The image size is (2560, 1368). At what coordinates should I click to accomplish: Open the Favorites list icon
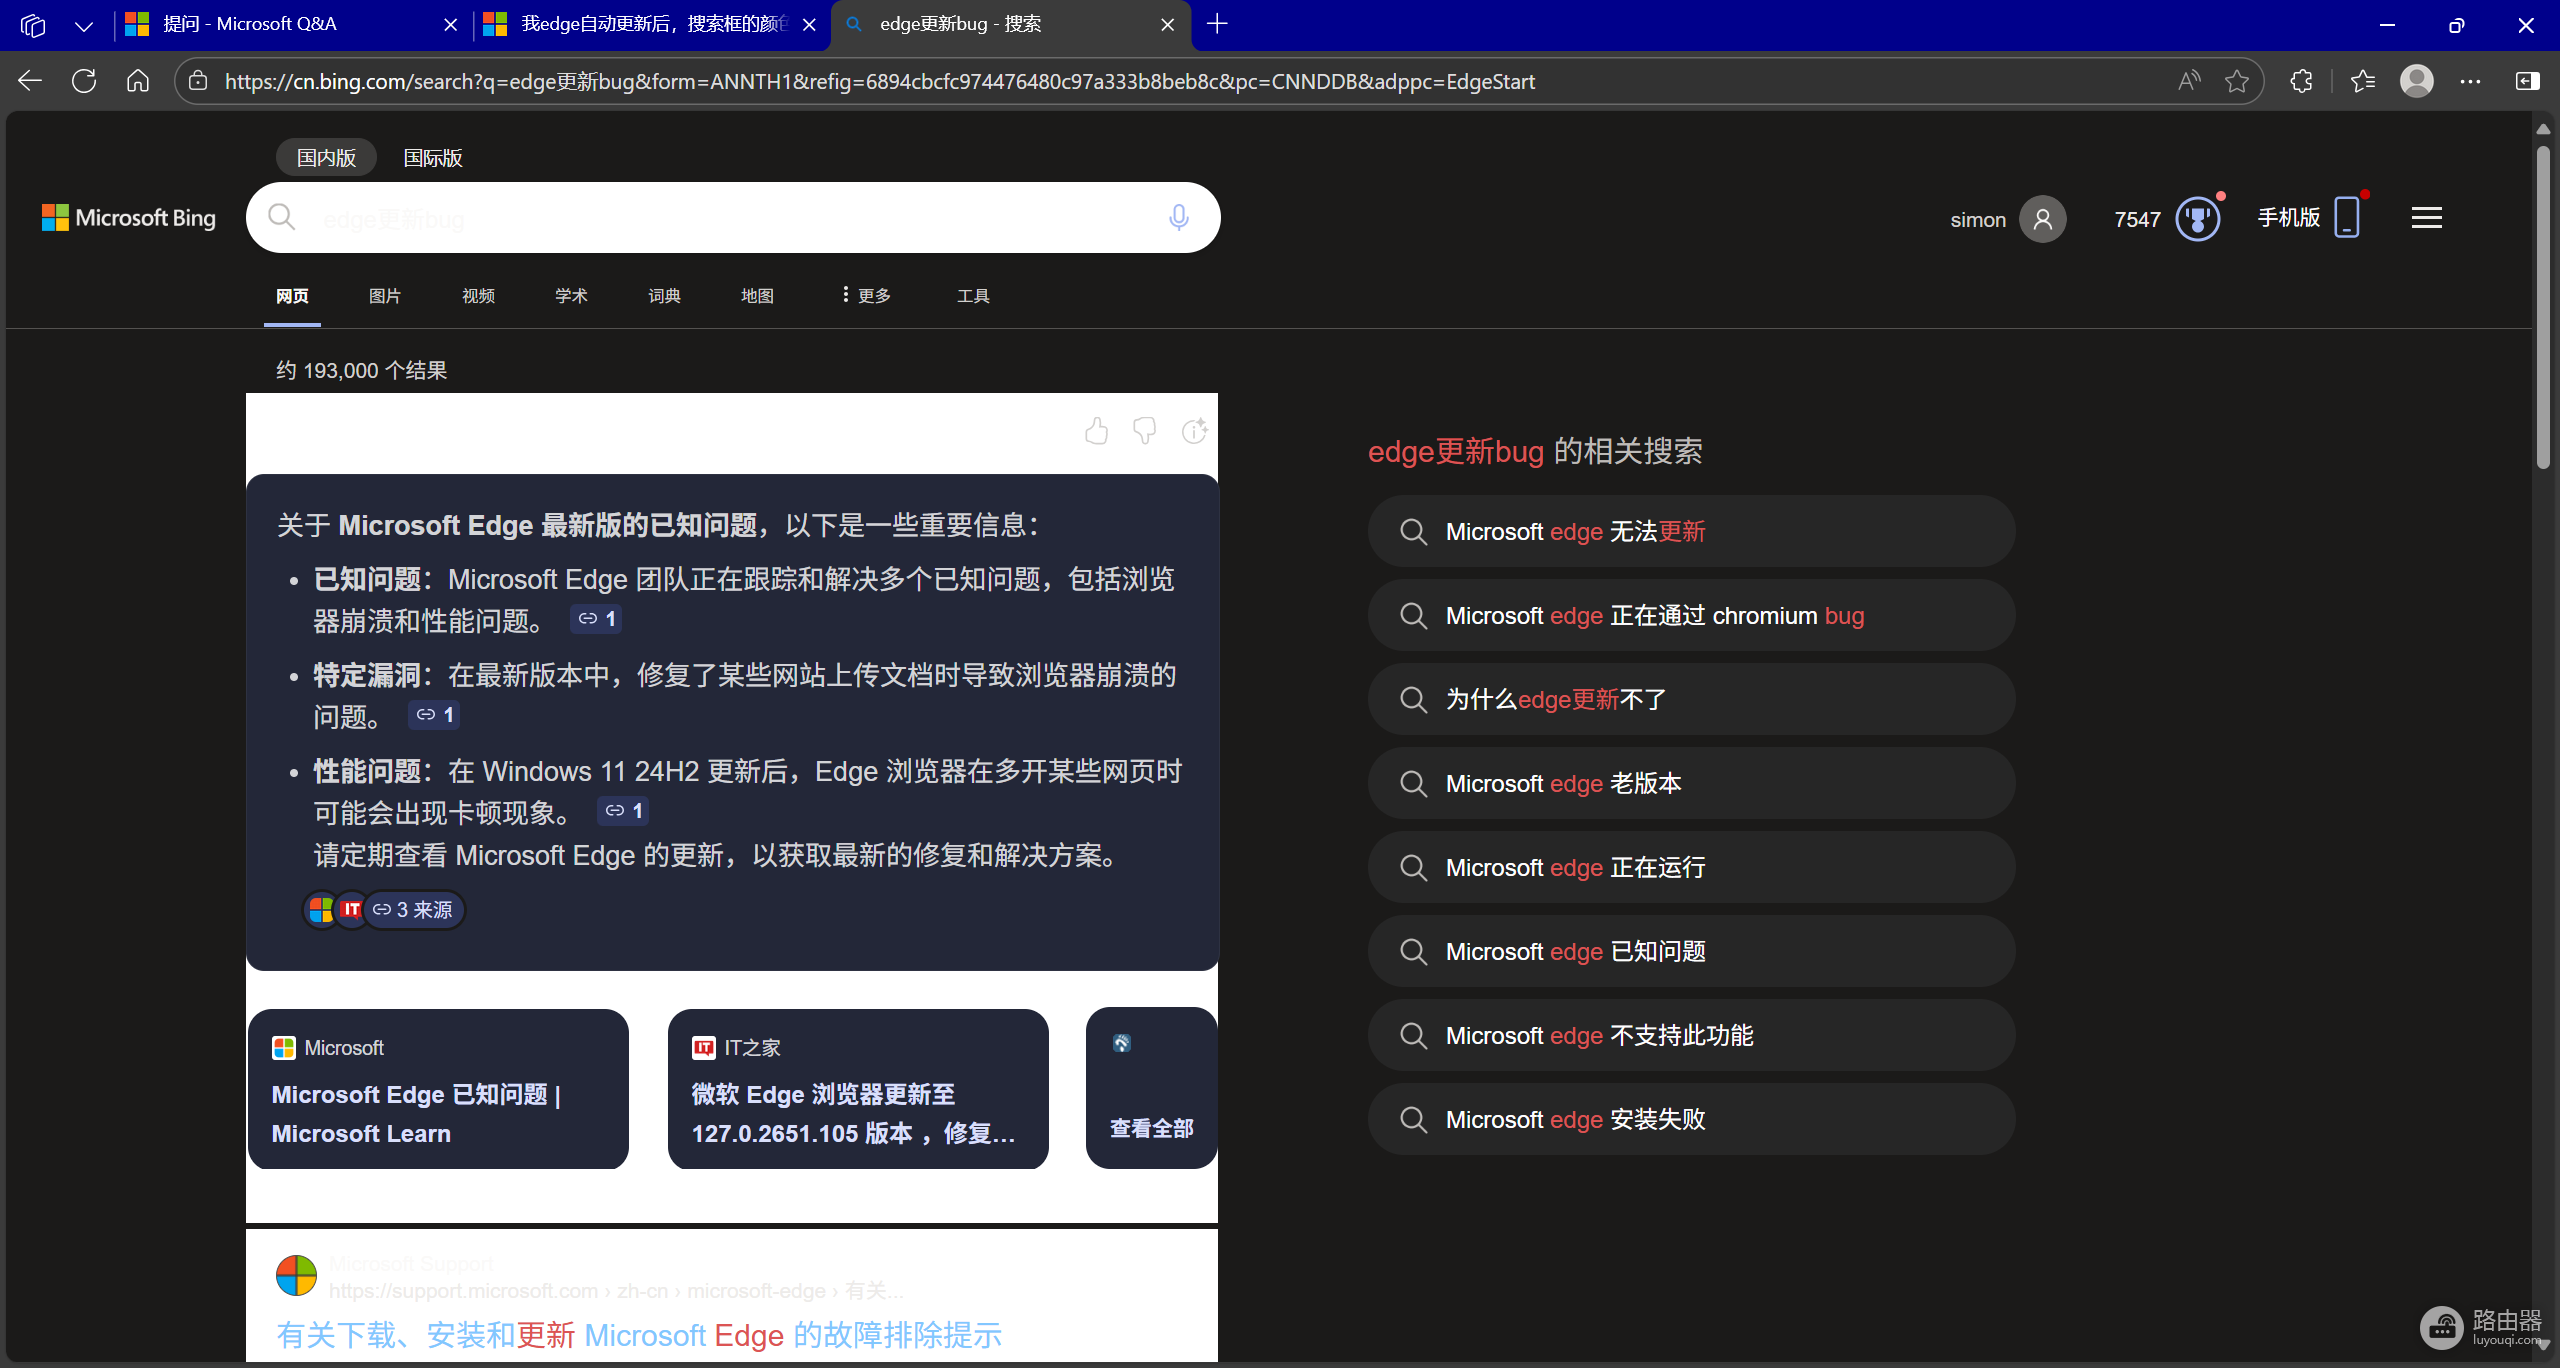pyautogui.click(x=2363, y=81)
